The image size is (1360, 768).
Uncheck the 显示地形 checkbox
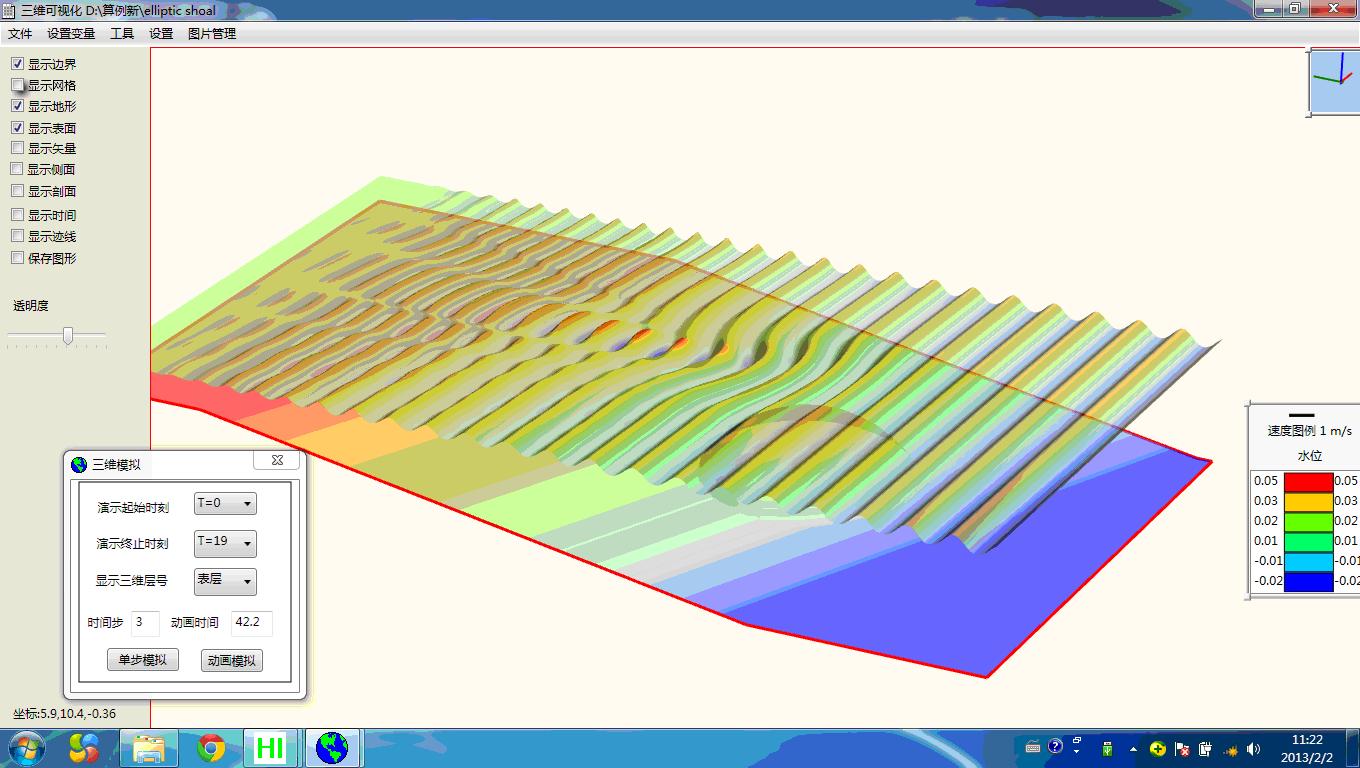18,106
